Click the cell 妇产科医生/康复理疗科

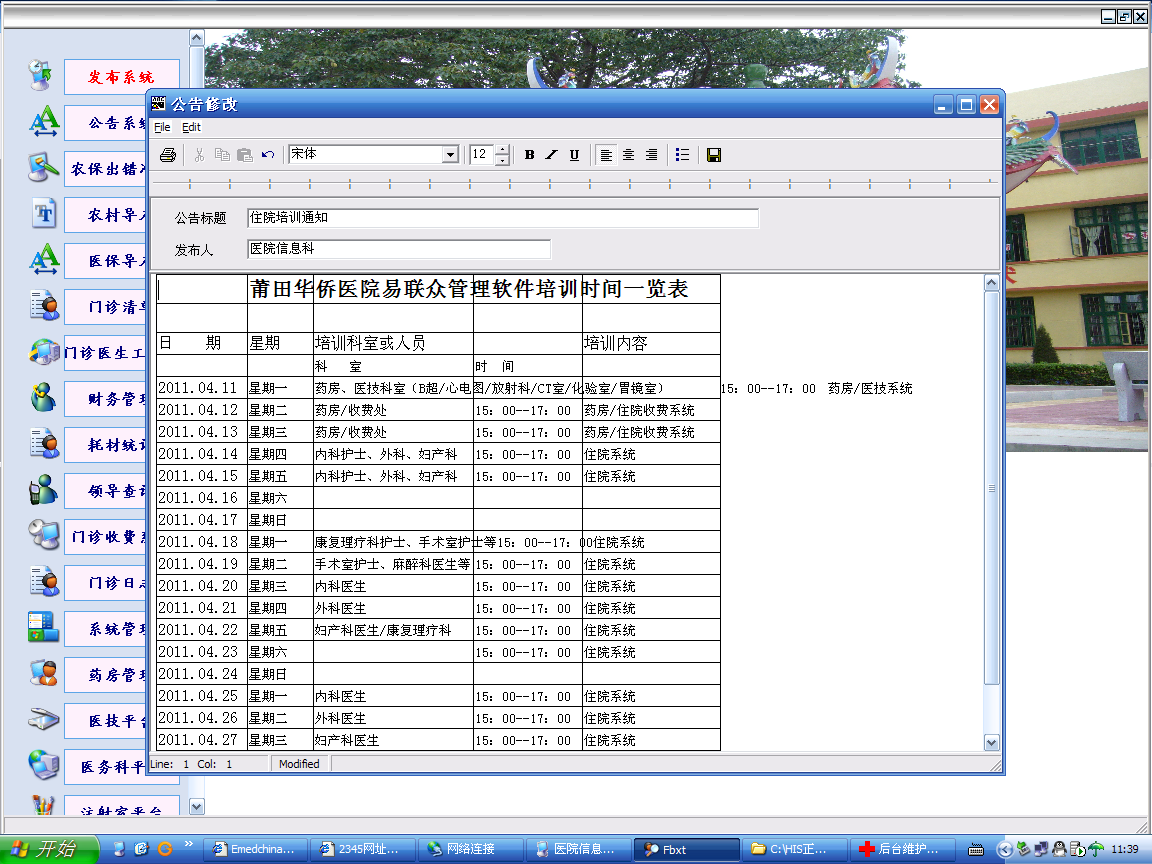(393, 630)
